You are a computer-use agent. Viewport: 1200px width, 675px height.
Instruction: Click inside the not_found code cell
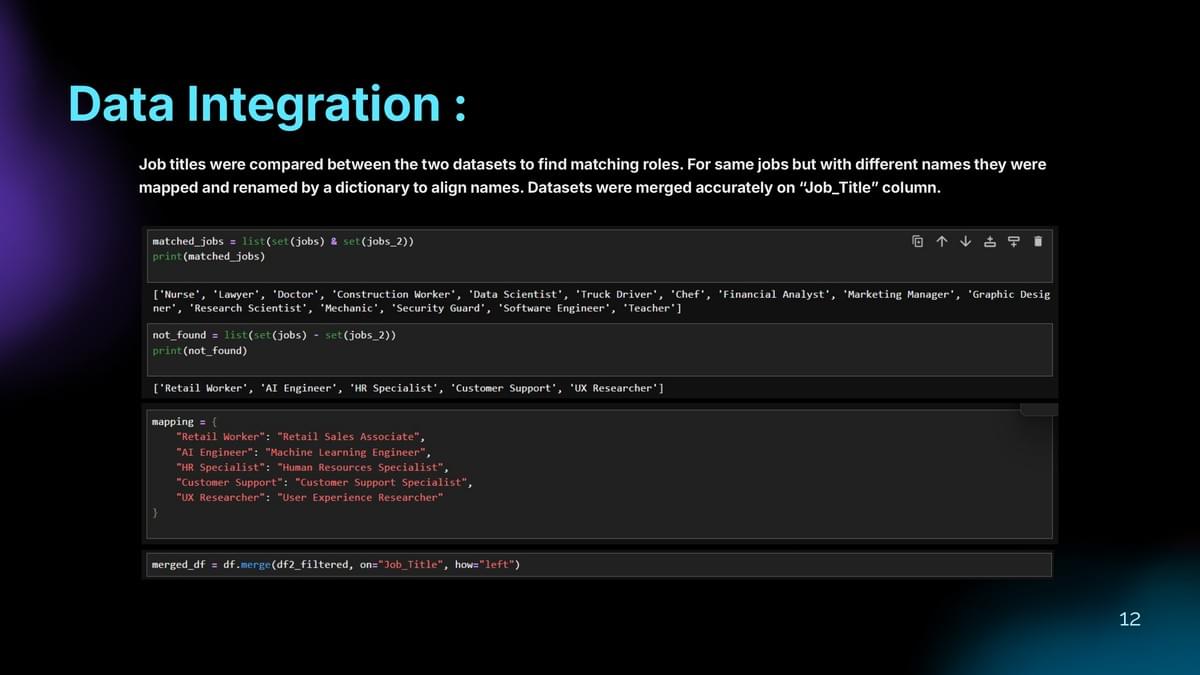598,349
